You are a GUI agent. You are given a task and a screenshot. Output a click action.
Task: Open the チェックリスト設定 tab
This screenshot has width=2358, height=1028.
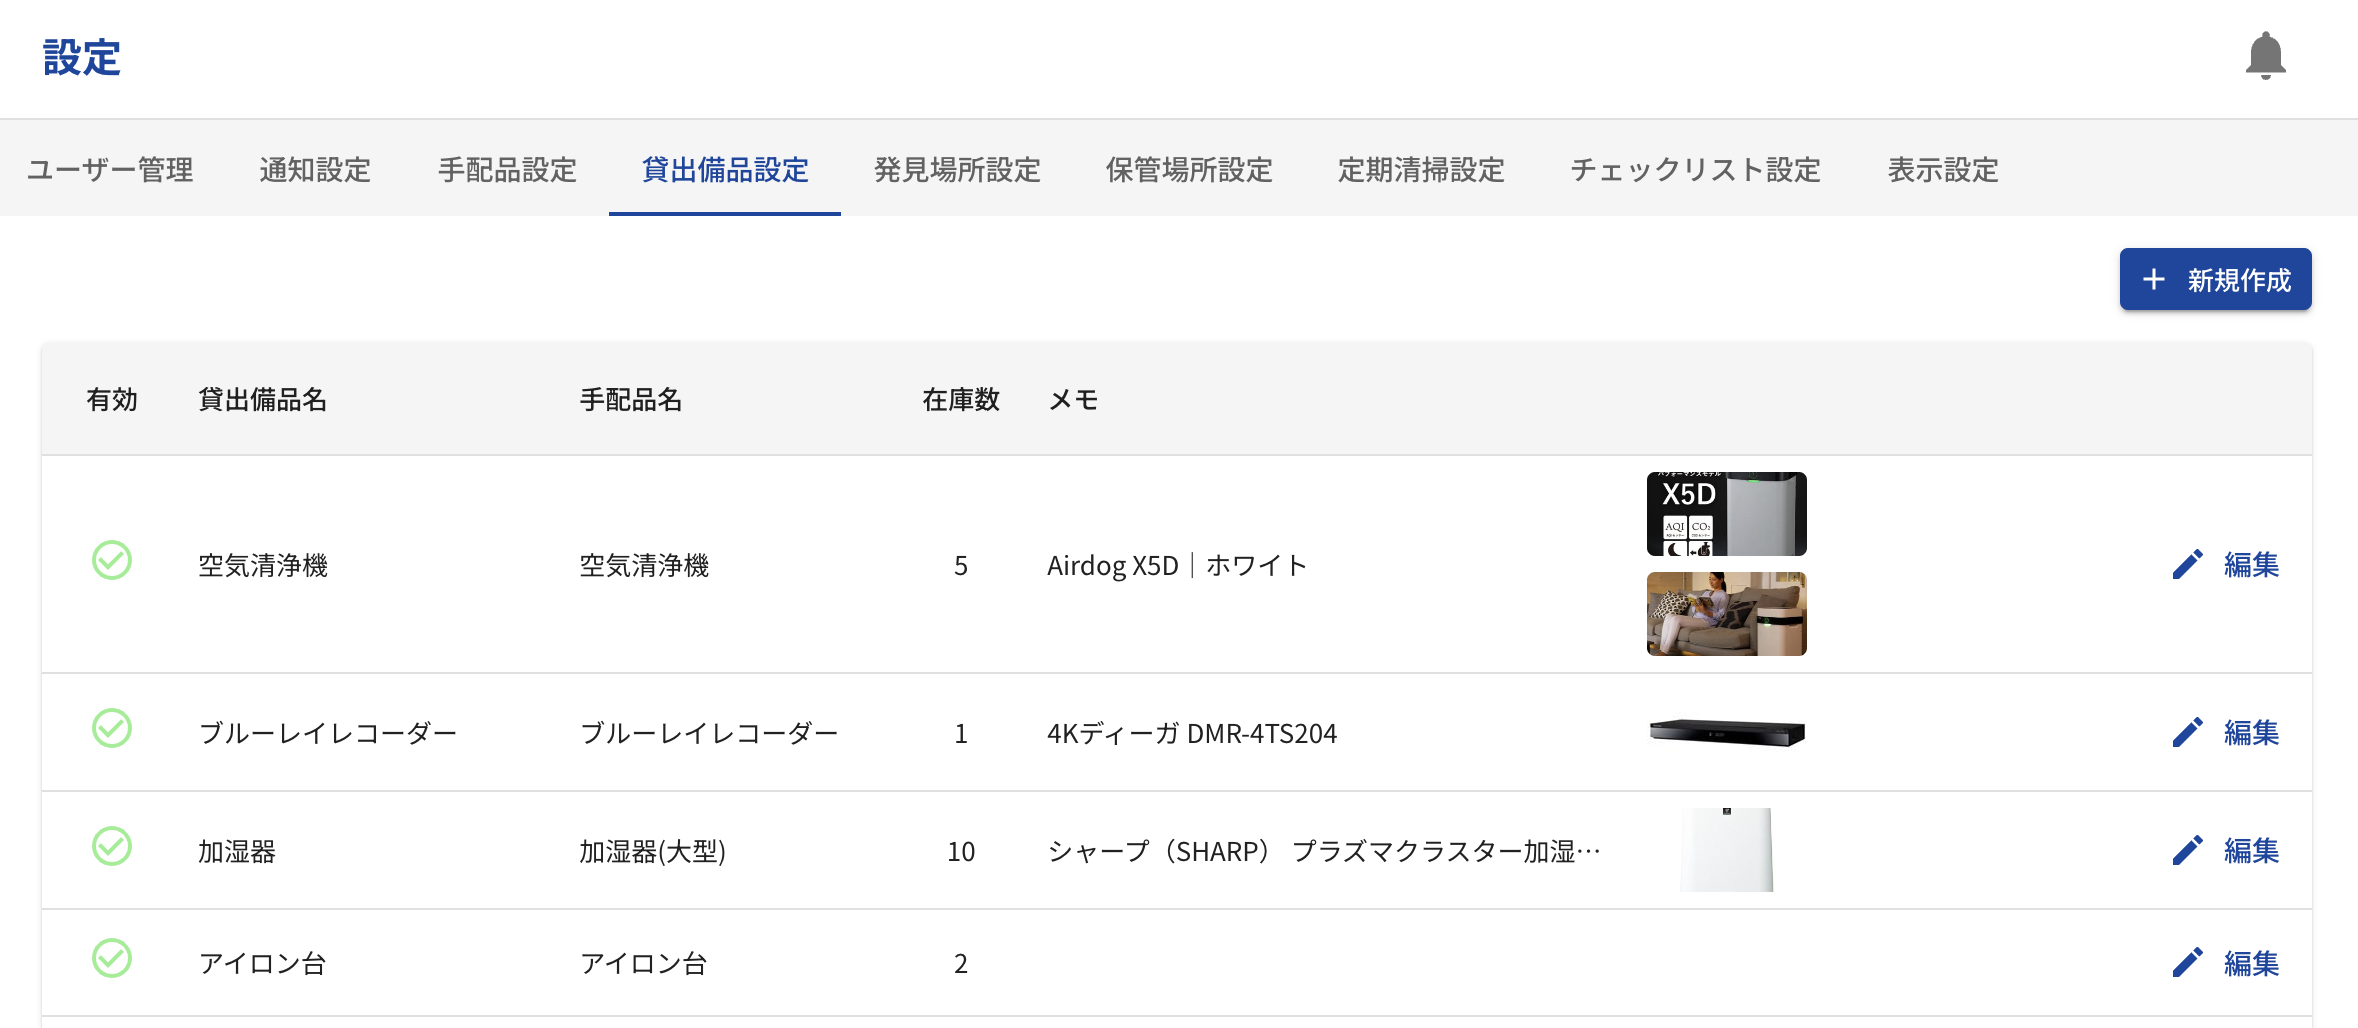point(1695,170)
